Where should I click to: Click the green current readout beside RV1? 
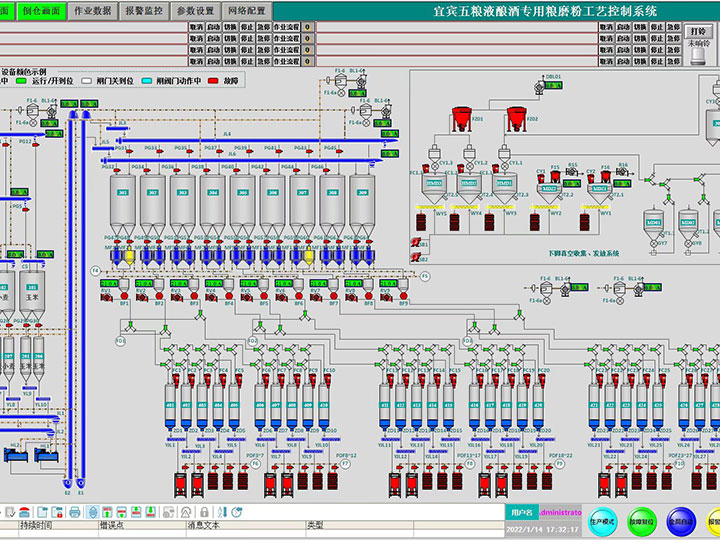(109, 283)
